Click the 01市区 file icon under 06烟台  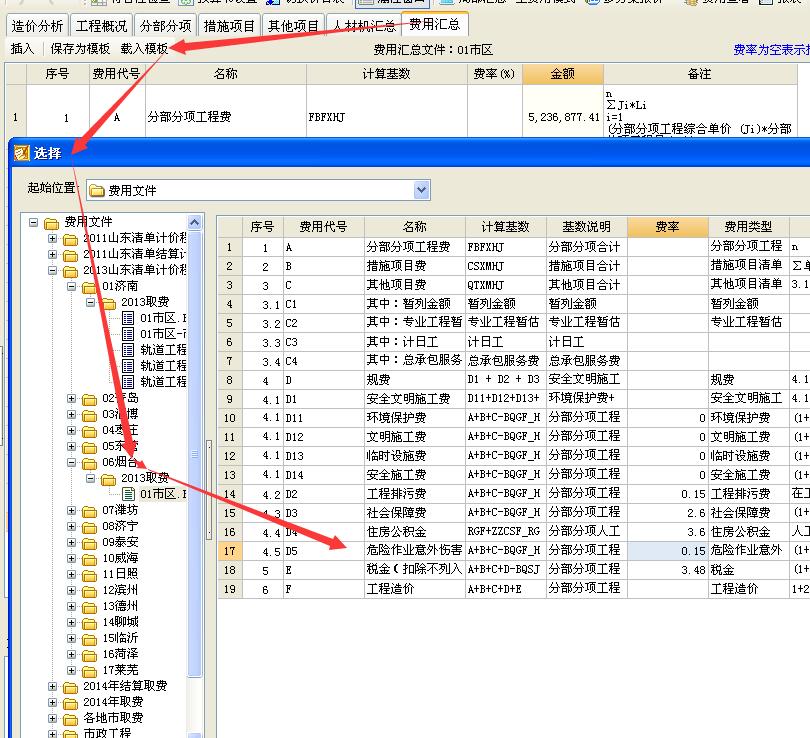coord(128,494)
